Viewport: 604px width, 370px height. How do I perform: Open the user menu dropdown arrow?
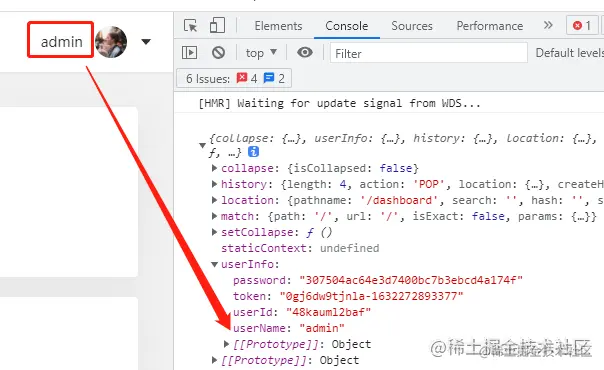pyautogui.click(x=146, y=42)
